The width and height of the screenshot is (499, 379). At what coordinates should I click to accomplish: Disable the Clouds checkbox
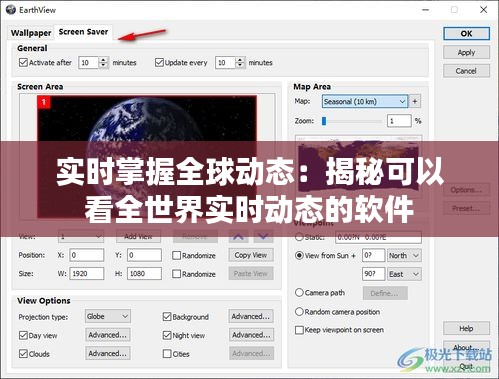click(x=23, y=354)
